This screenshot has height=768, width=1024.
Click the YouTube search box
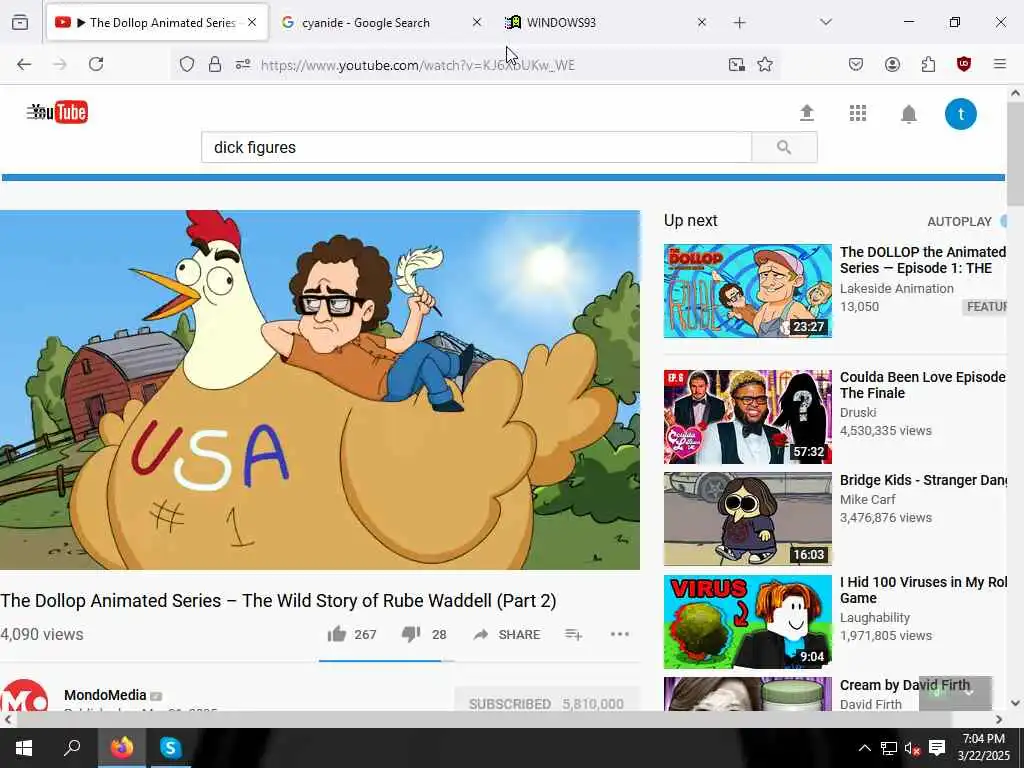pos(477,148)
